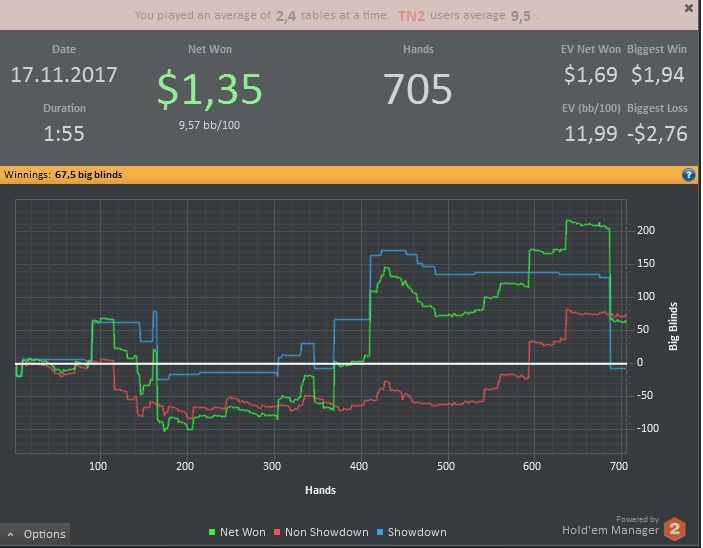Click the 200 tick on the y-axis
Viewport: 703px width, 548px height.
[646, 231]
